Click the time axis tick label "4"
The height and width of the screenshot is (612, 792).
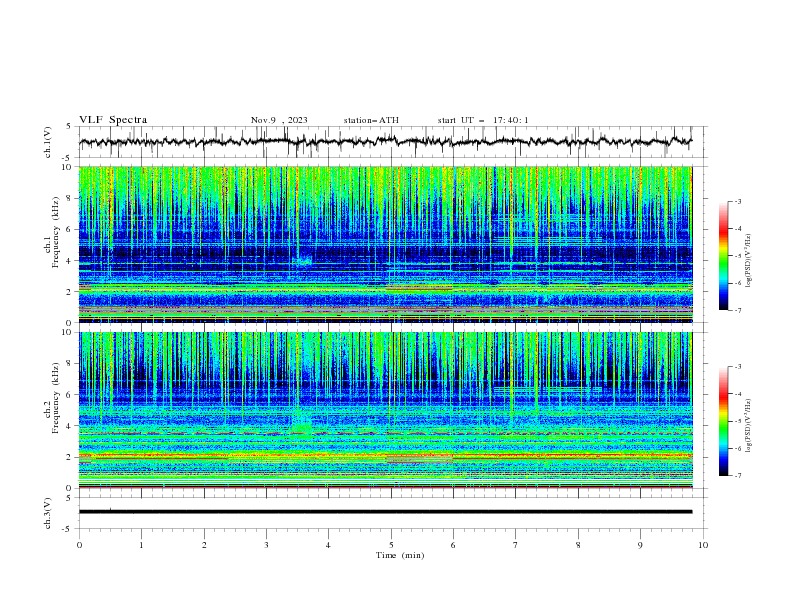coord(328,545)
